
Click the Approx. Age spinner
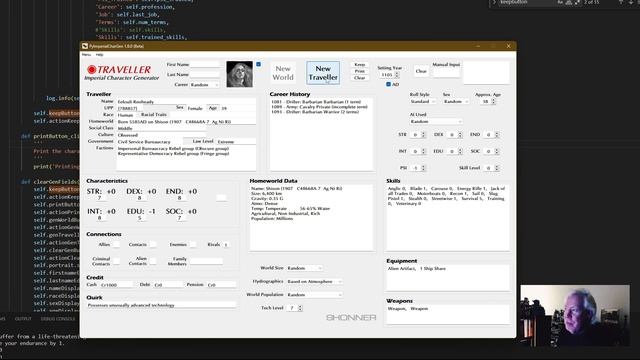click(x=488, y=101)
